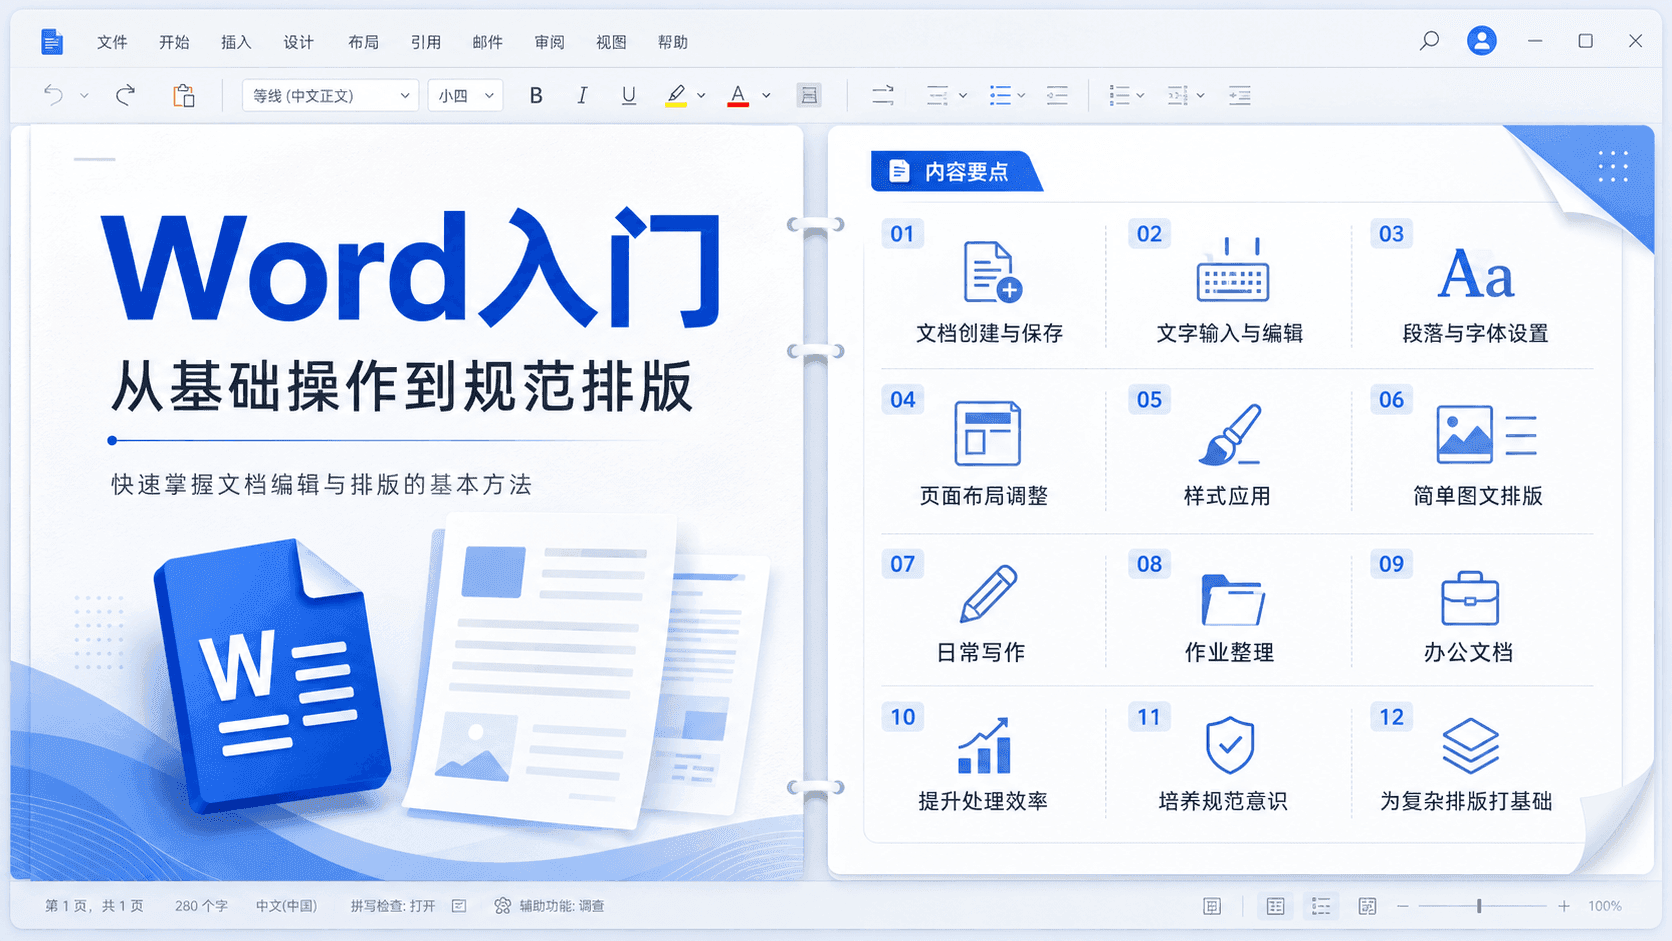
Task: Open the user account avatar
Action: [1482, 41]
